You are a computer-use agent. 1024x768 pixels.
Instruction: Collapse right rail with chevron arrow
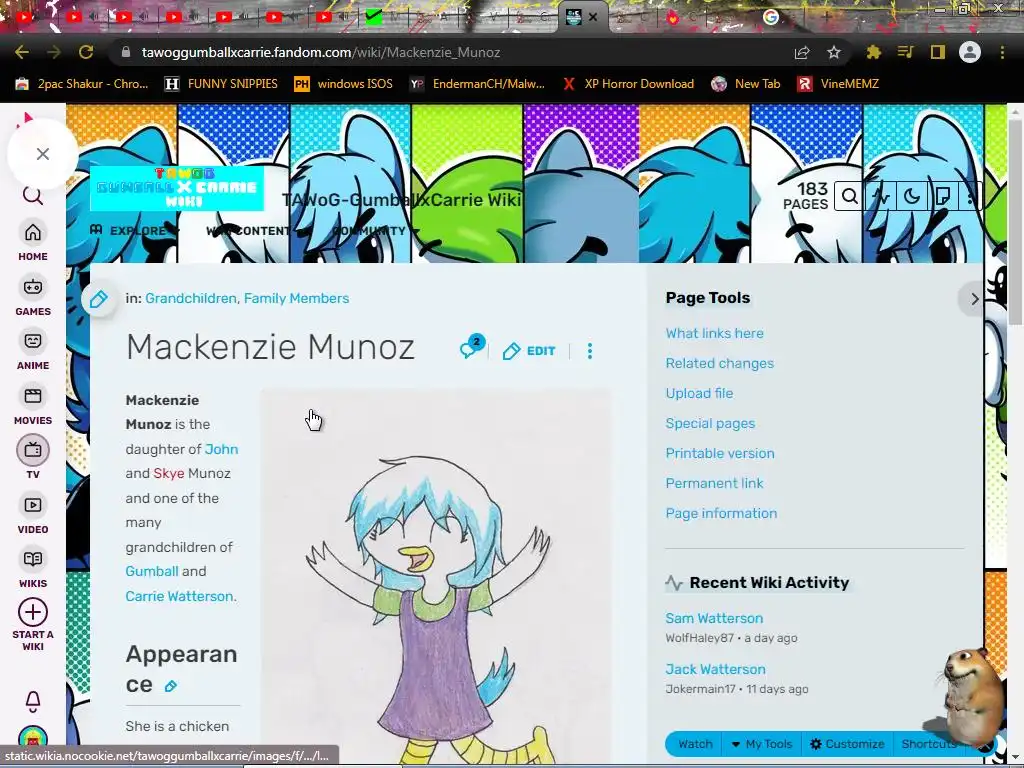[x=974, y=299]
